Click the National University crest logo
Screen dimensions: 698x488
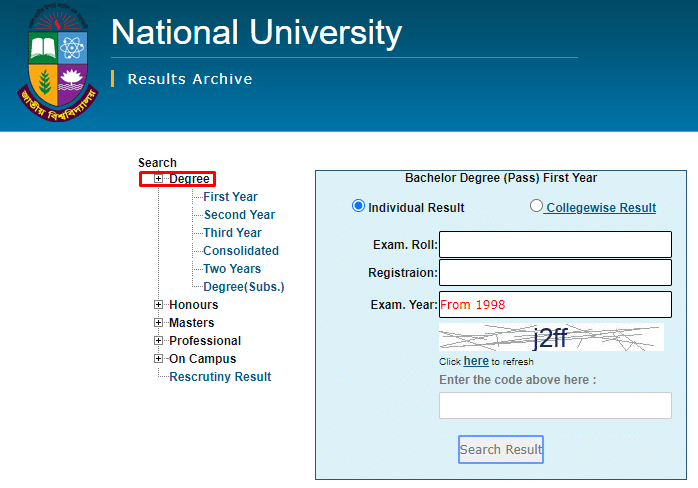pyautogui.click(x=57, y=62)
